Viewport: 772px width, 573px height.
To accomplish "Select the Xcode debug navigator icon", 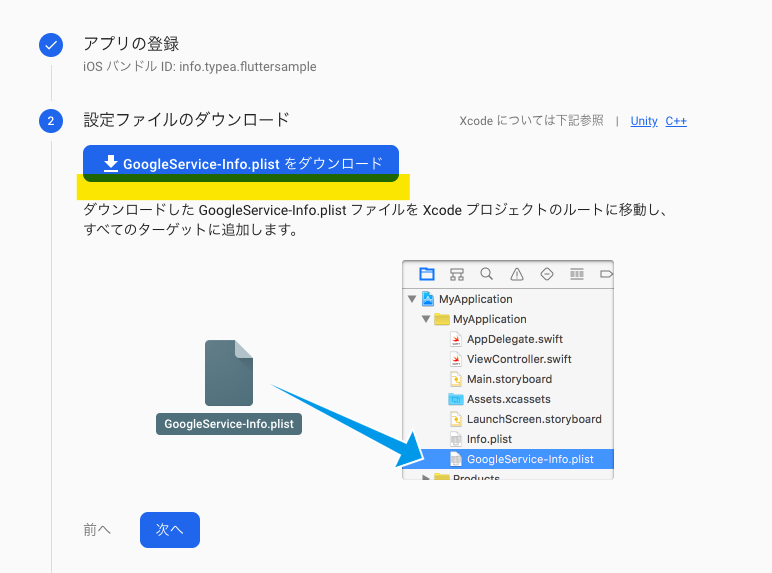I will click(x=577, y=274).
